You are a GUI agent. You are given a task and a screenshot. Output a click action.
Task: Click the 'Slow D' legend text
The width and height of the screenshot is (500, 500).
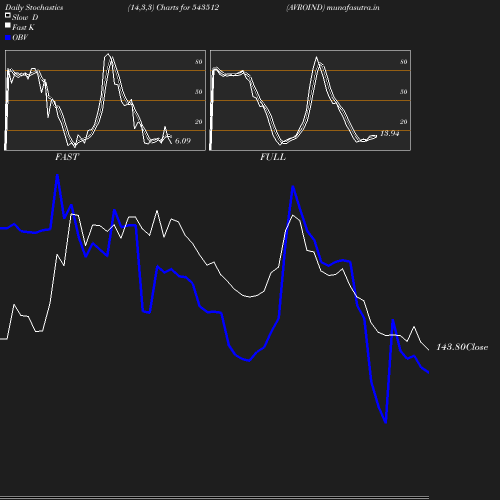25,17
